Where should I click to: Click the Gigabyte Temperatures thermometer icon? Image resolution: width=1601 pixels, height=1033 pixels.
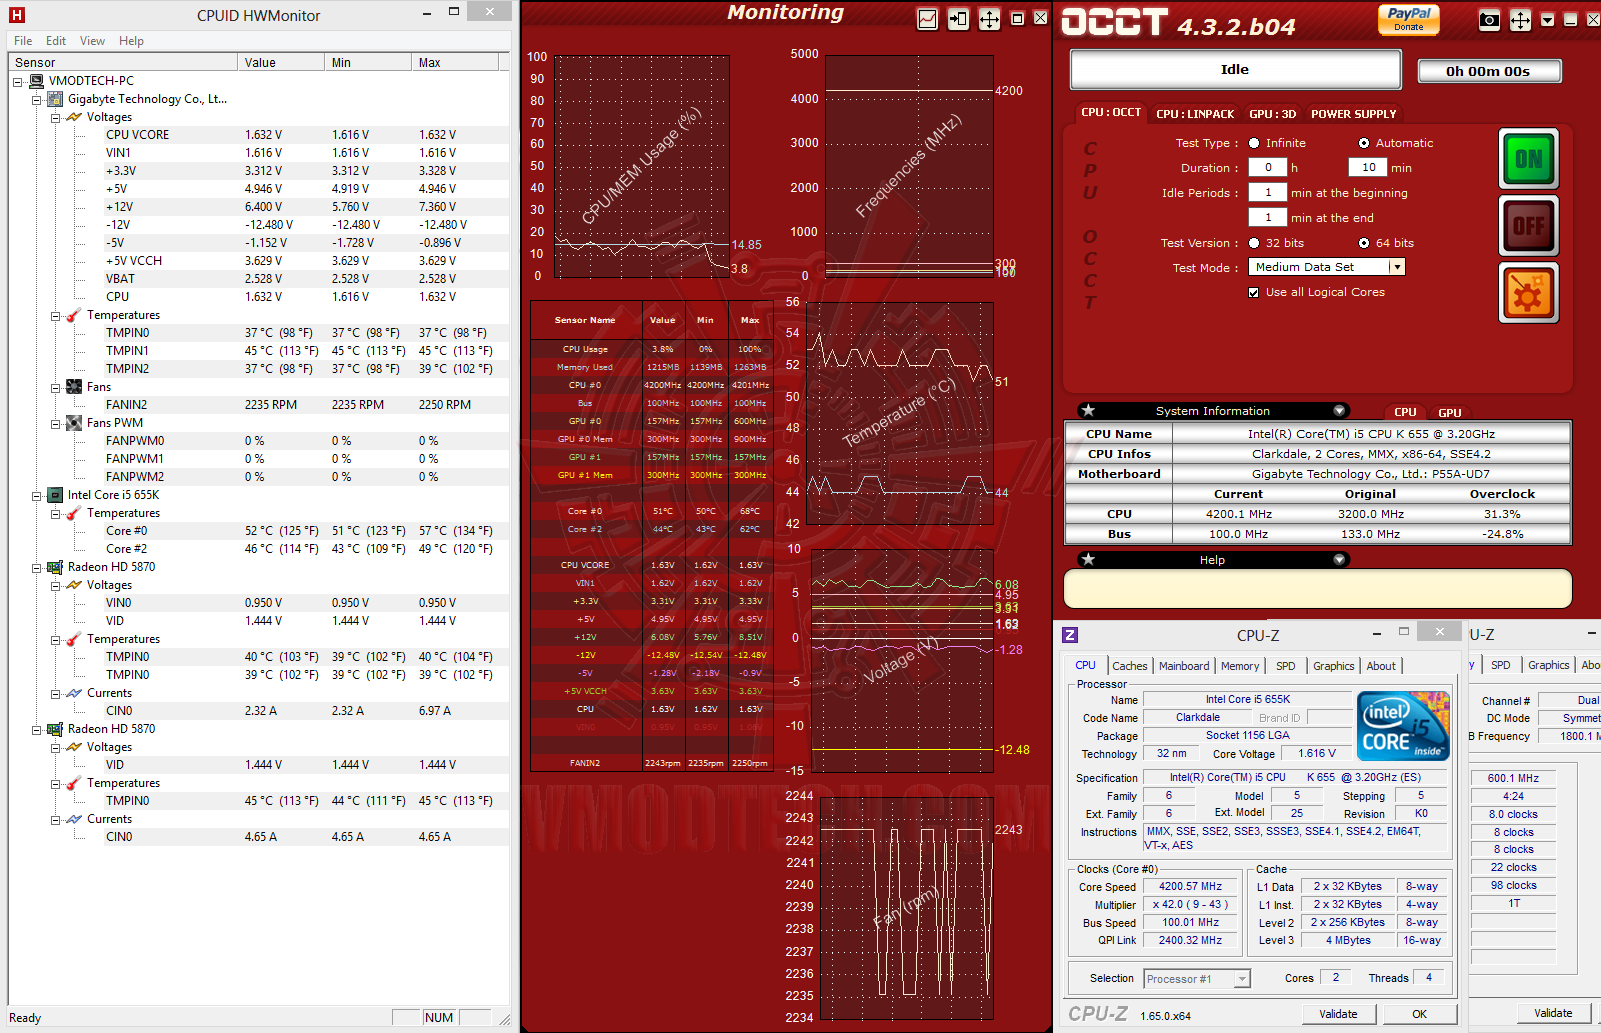tap(74, 315)
